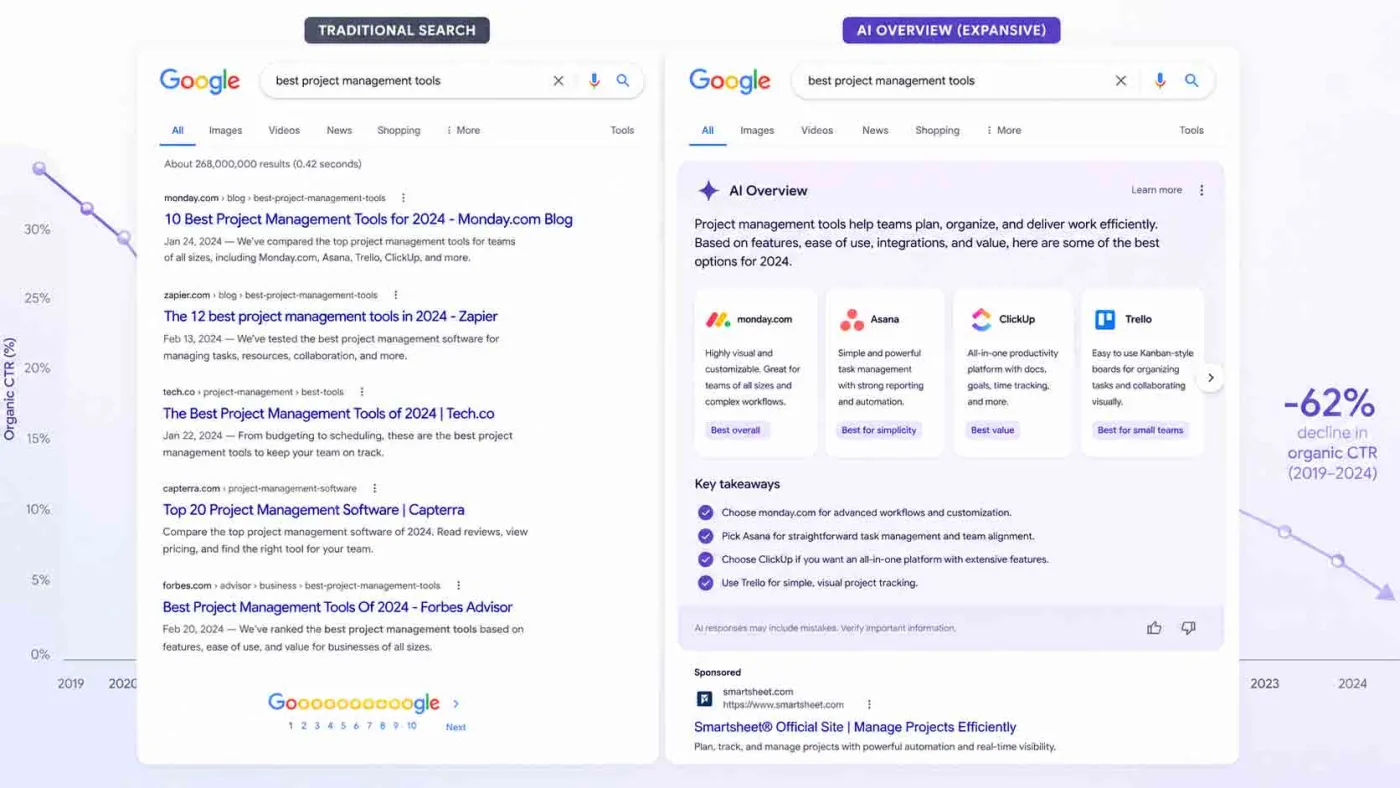
Task: Open three-dot menu beside smartsheet.com URL
Action: tap(869, 705)
